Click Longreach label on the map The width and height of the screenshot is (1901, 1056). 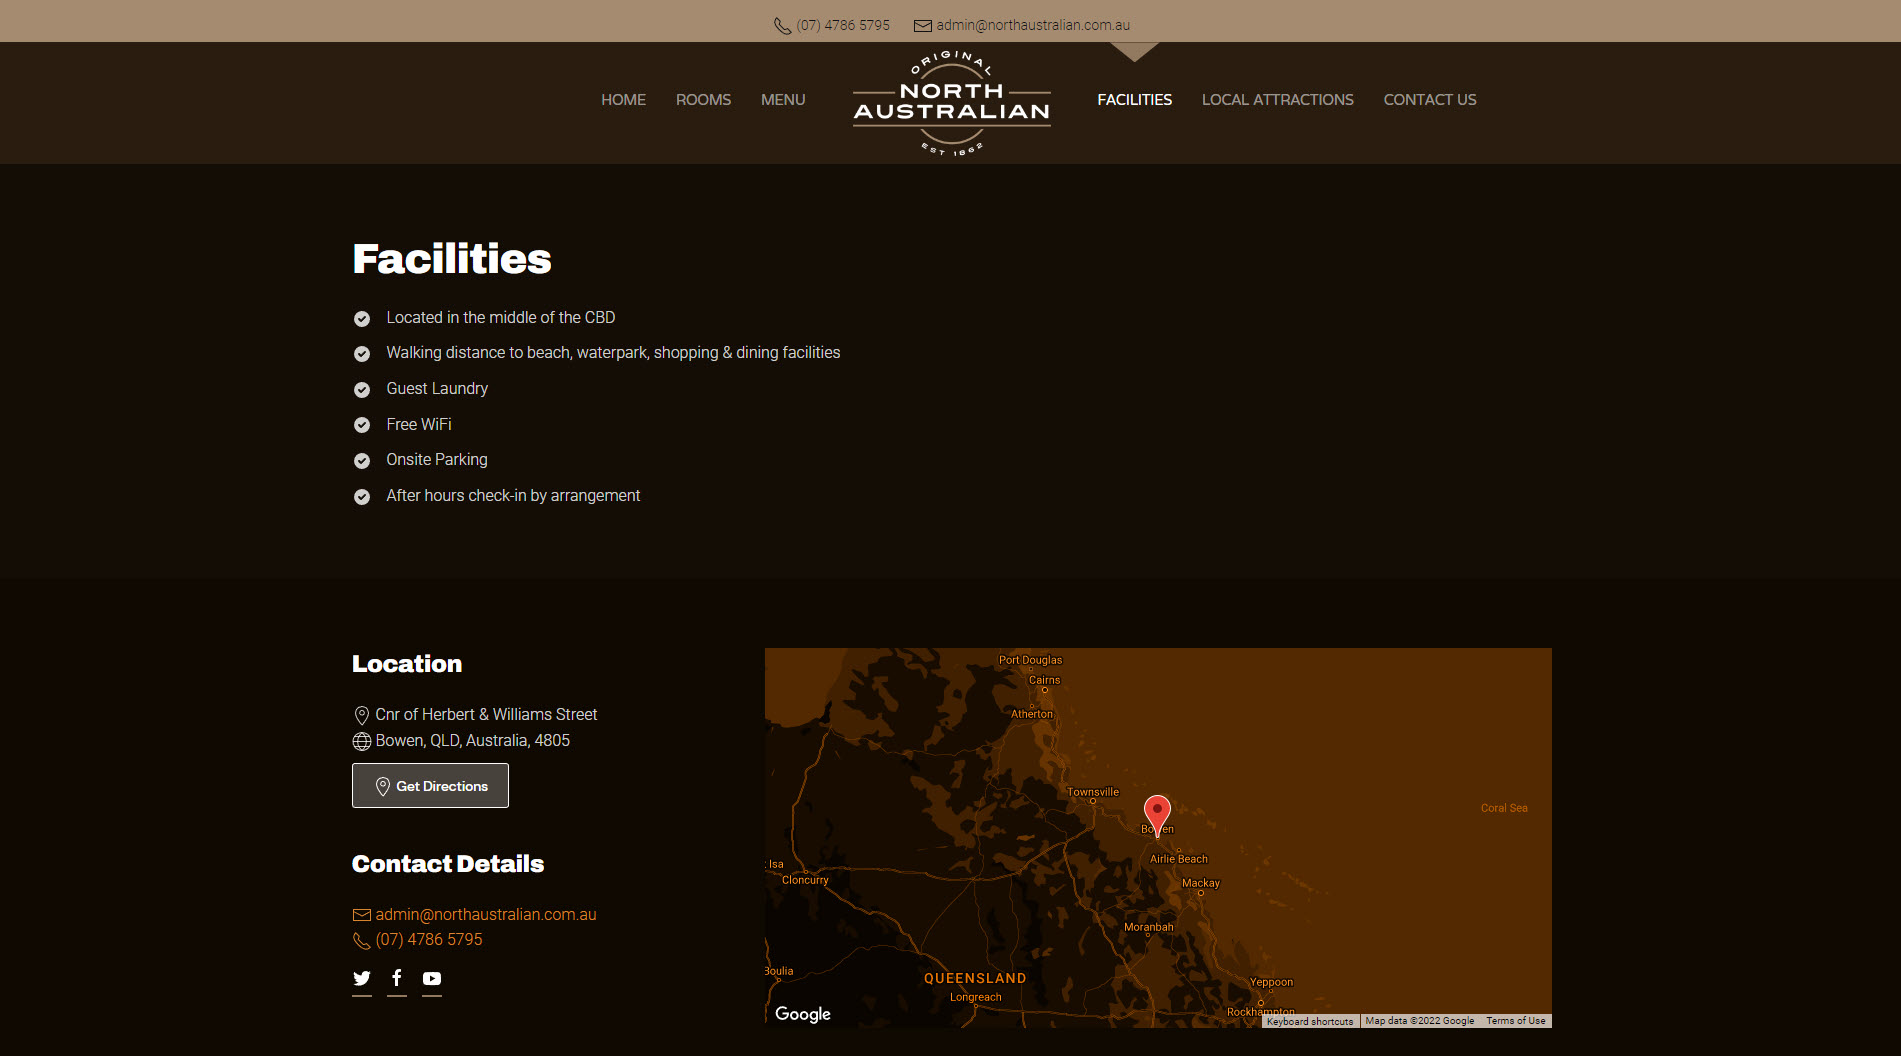(x=975, y=997)
